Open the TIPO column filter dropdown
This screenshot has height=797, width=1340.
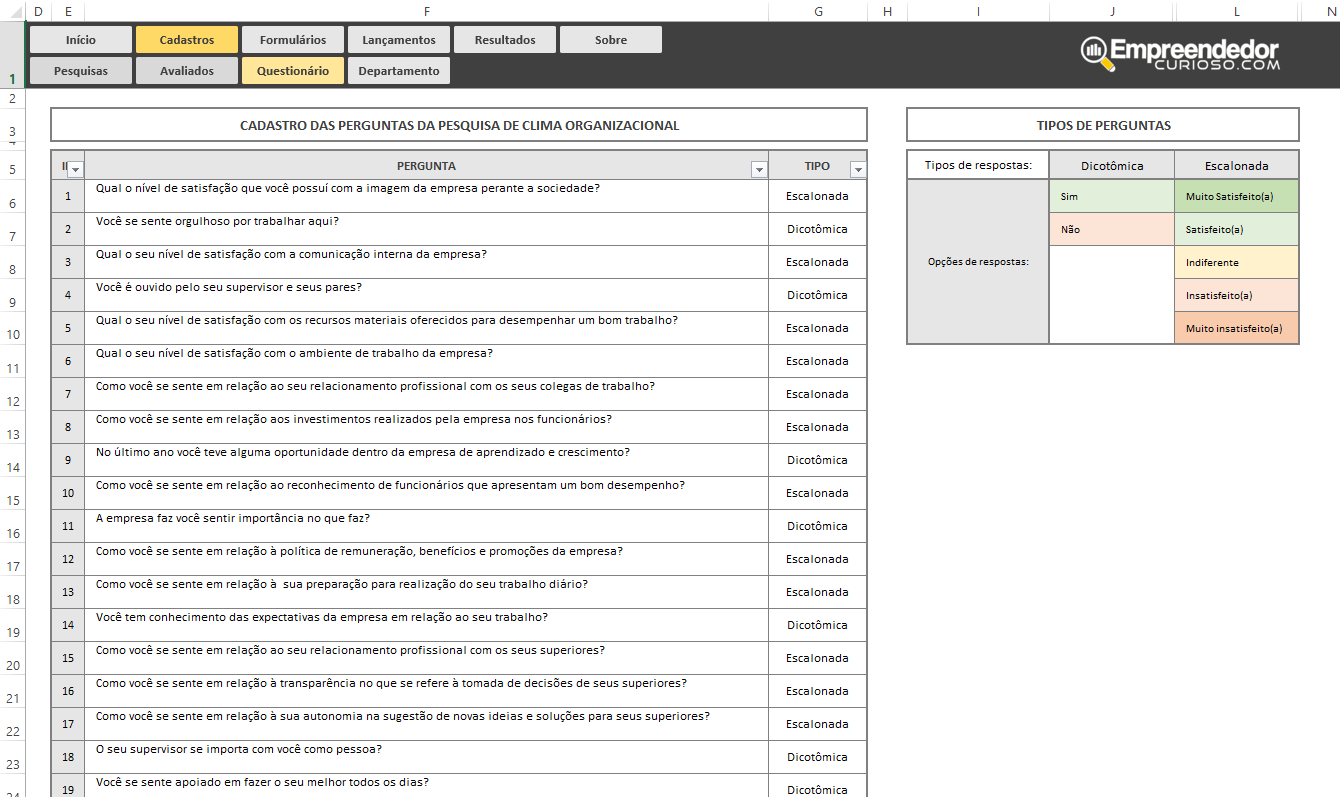click(858, 169)
